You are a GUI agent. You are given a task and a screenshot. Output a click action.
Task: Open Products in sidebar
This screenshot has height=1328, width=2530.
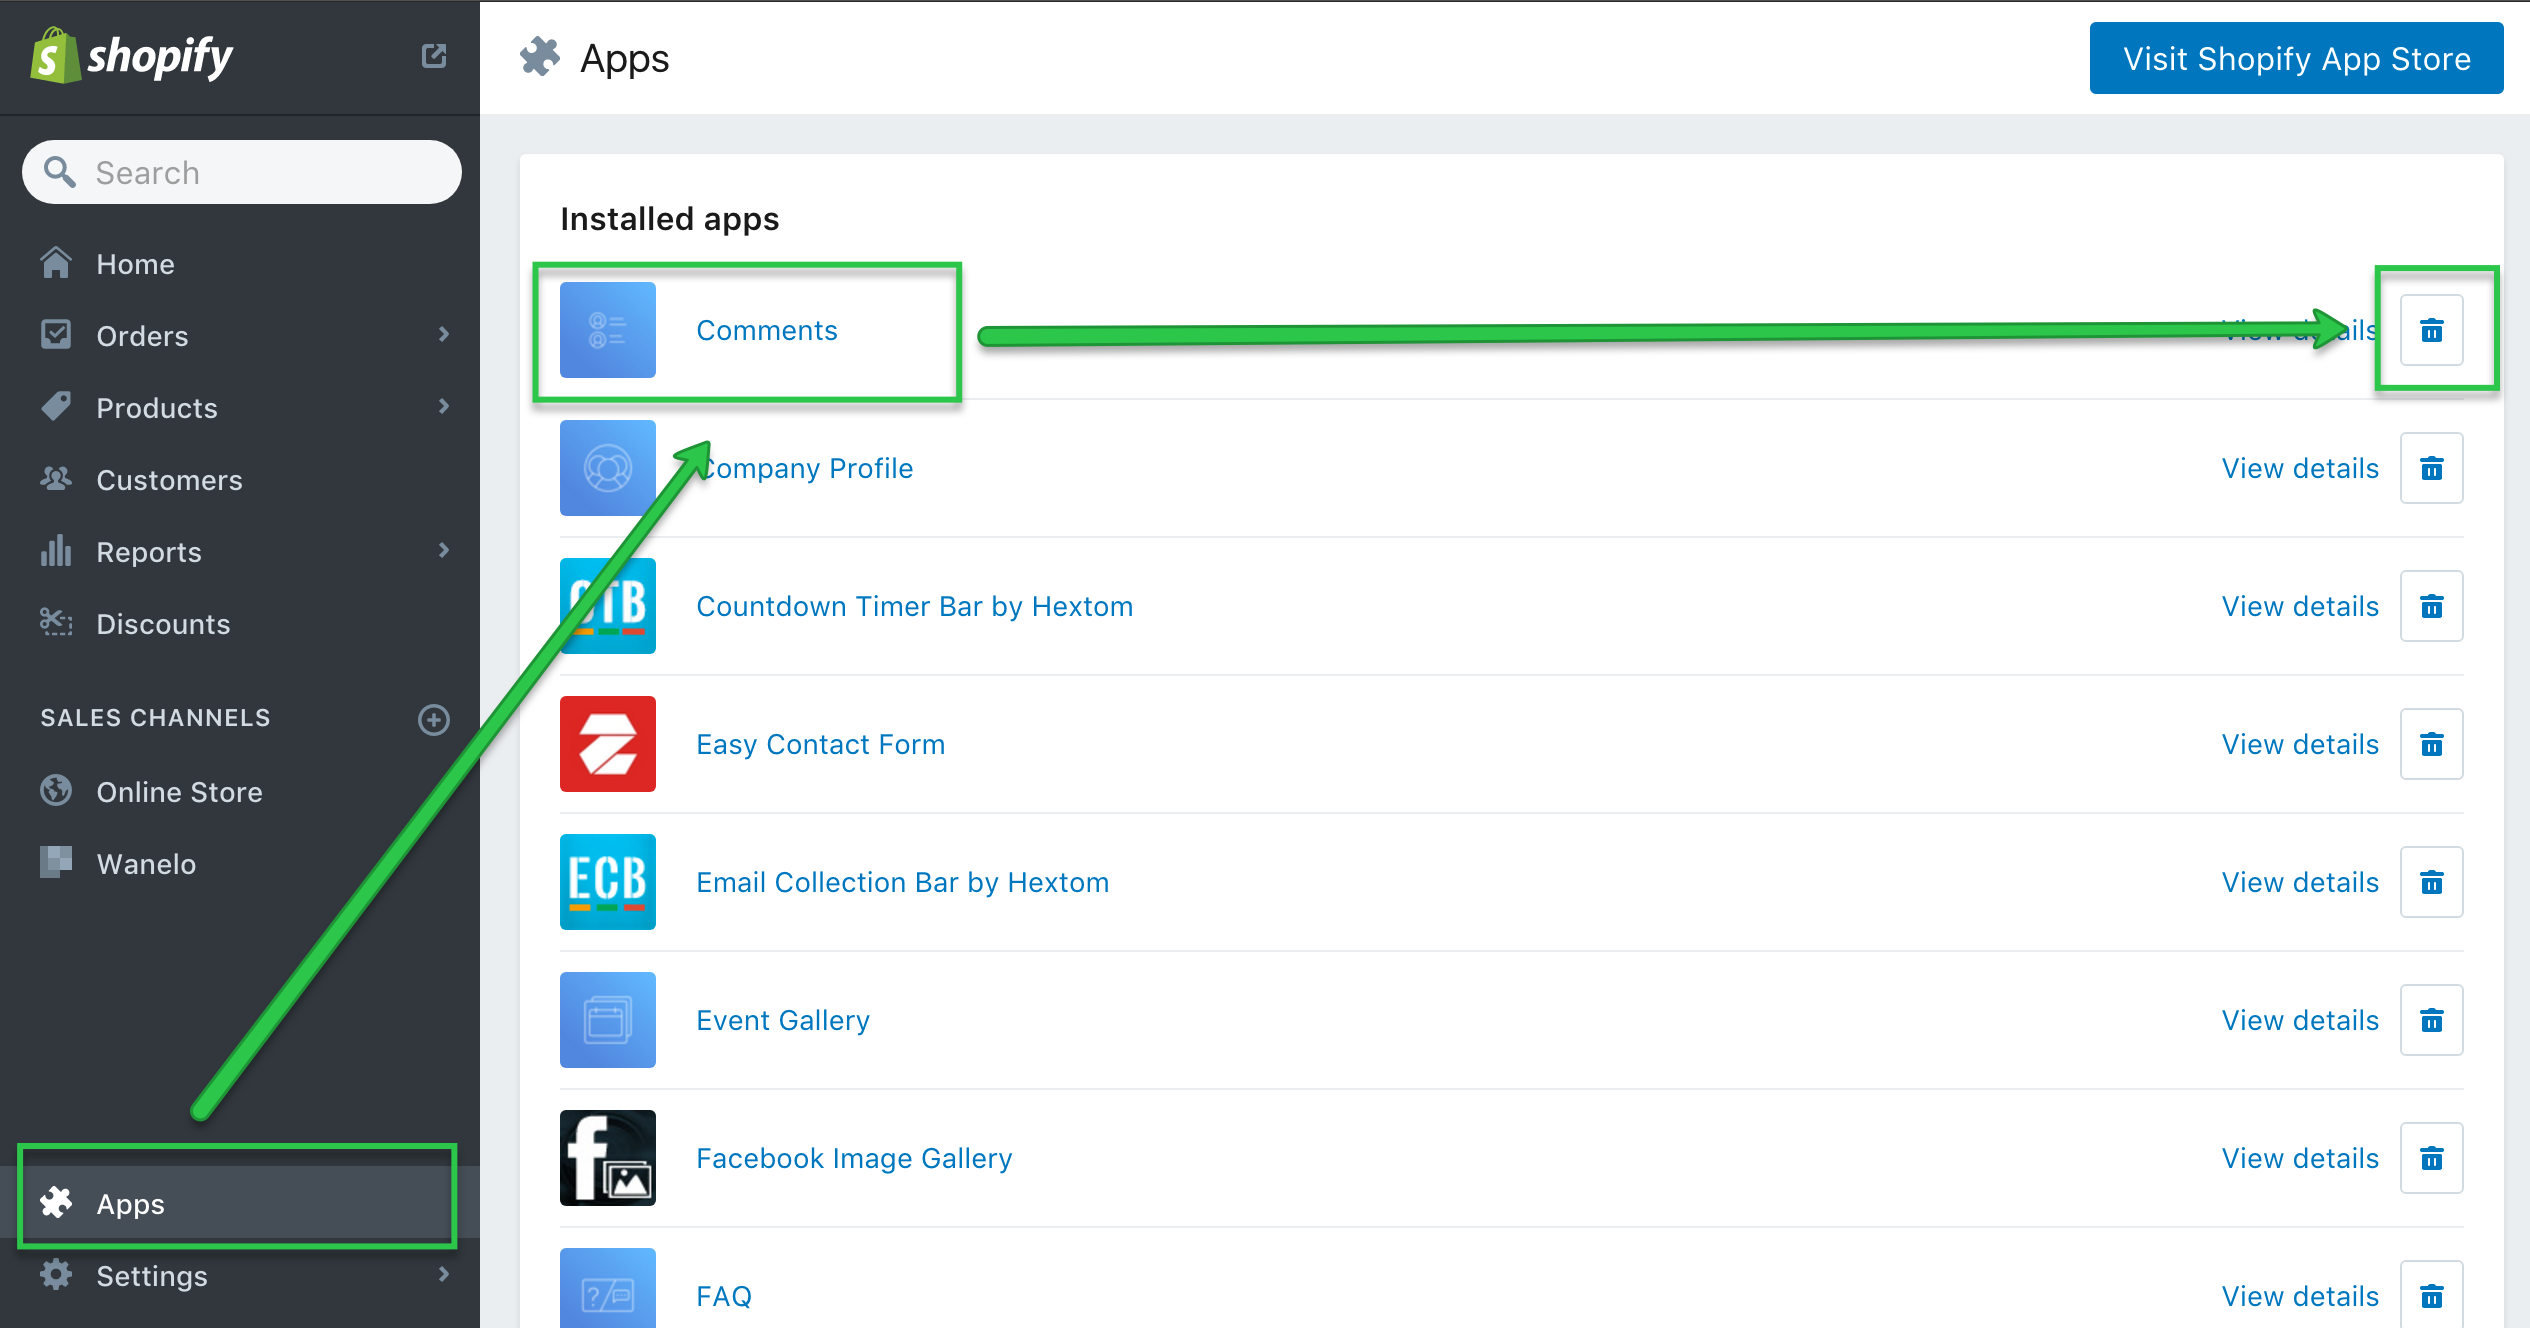(157, 408)
